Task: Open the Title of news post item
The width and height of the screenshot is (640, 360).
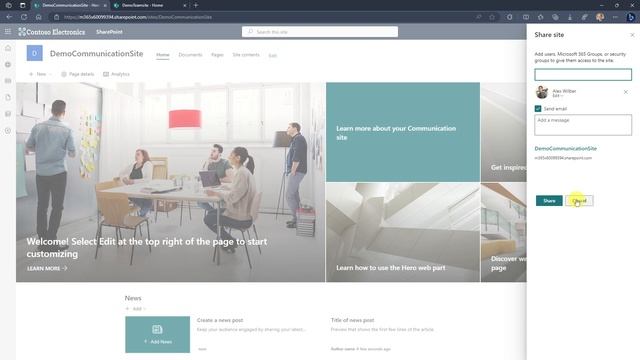Action: tap(352, 320)
